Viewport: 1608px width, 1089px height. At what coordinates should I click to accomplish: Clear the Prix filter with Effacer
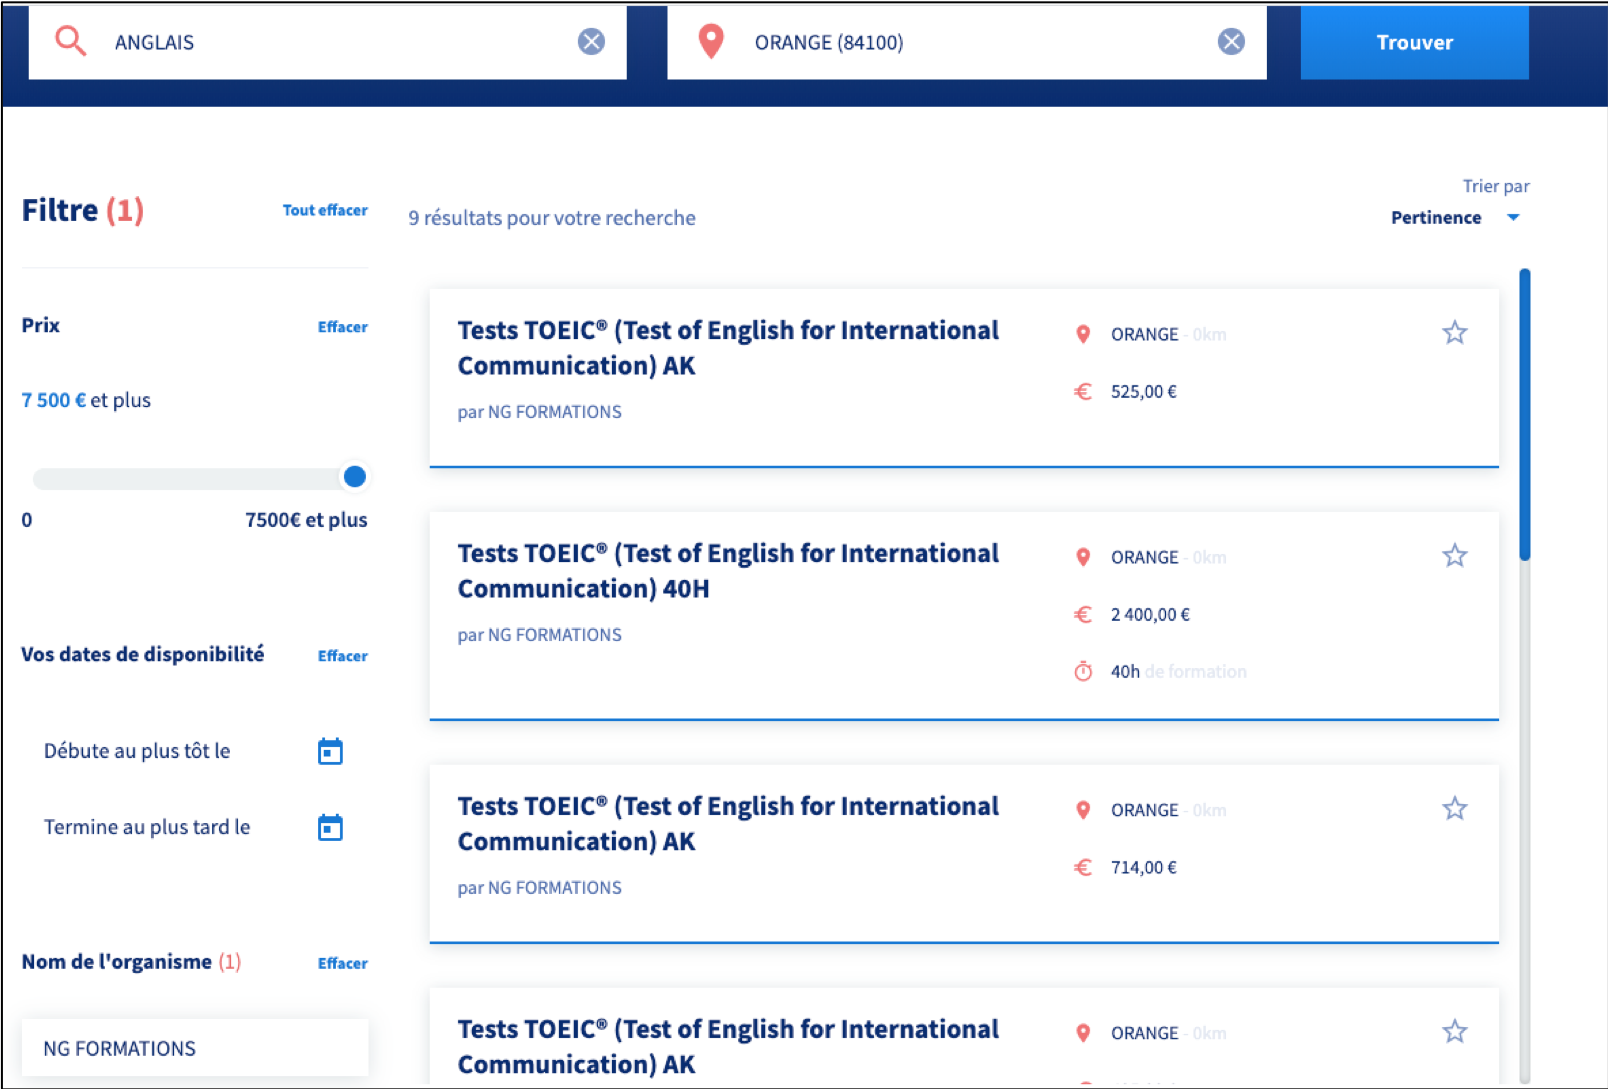point(343,327)
